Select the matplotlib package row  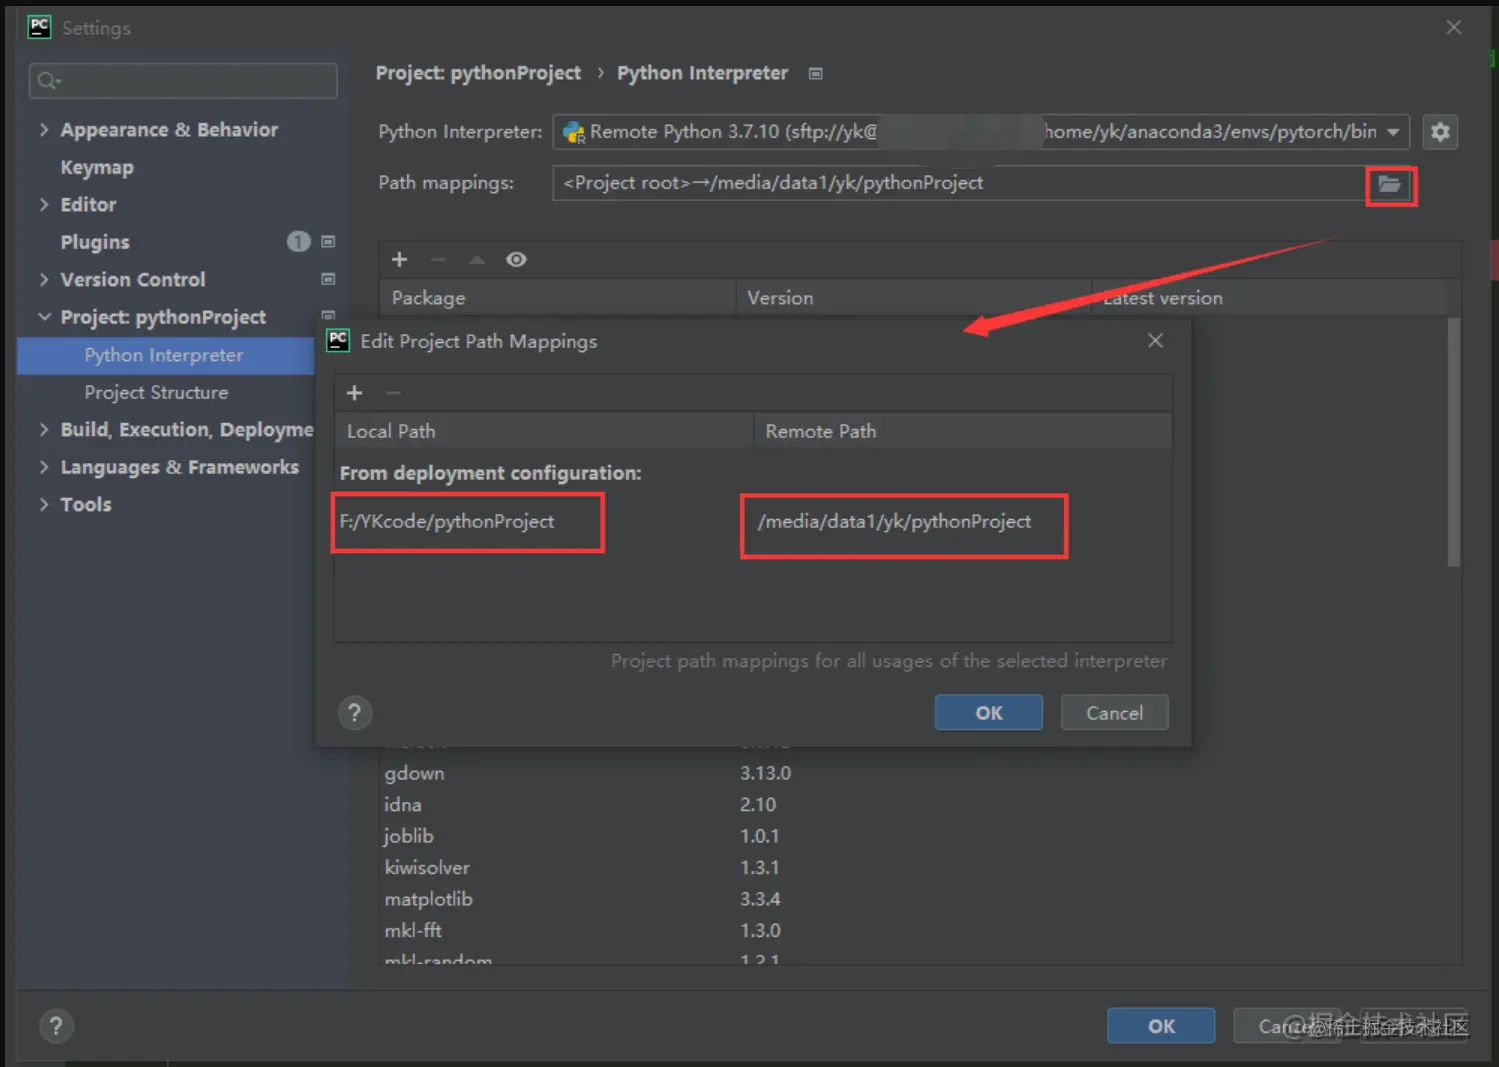pos(912,899)
